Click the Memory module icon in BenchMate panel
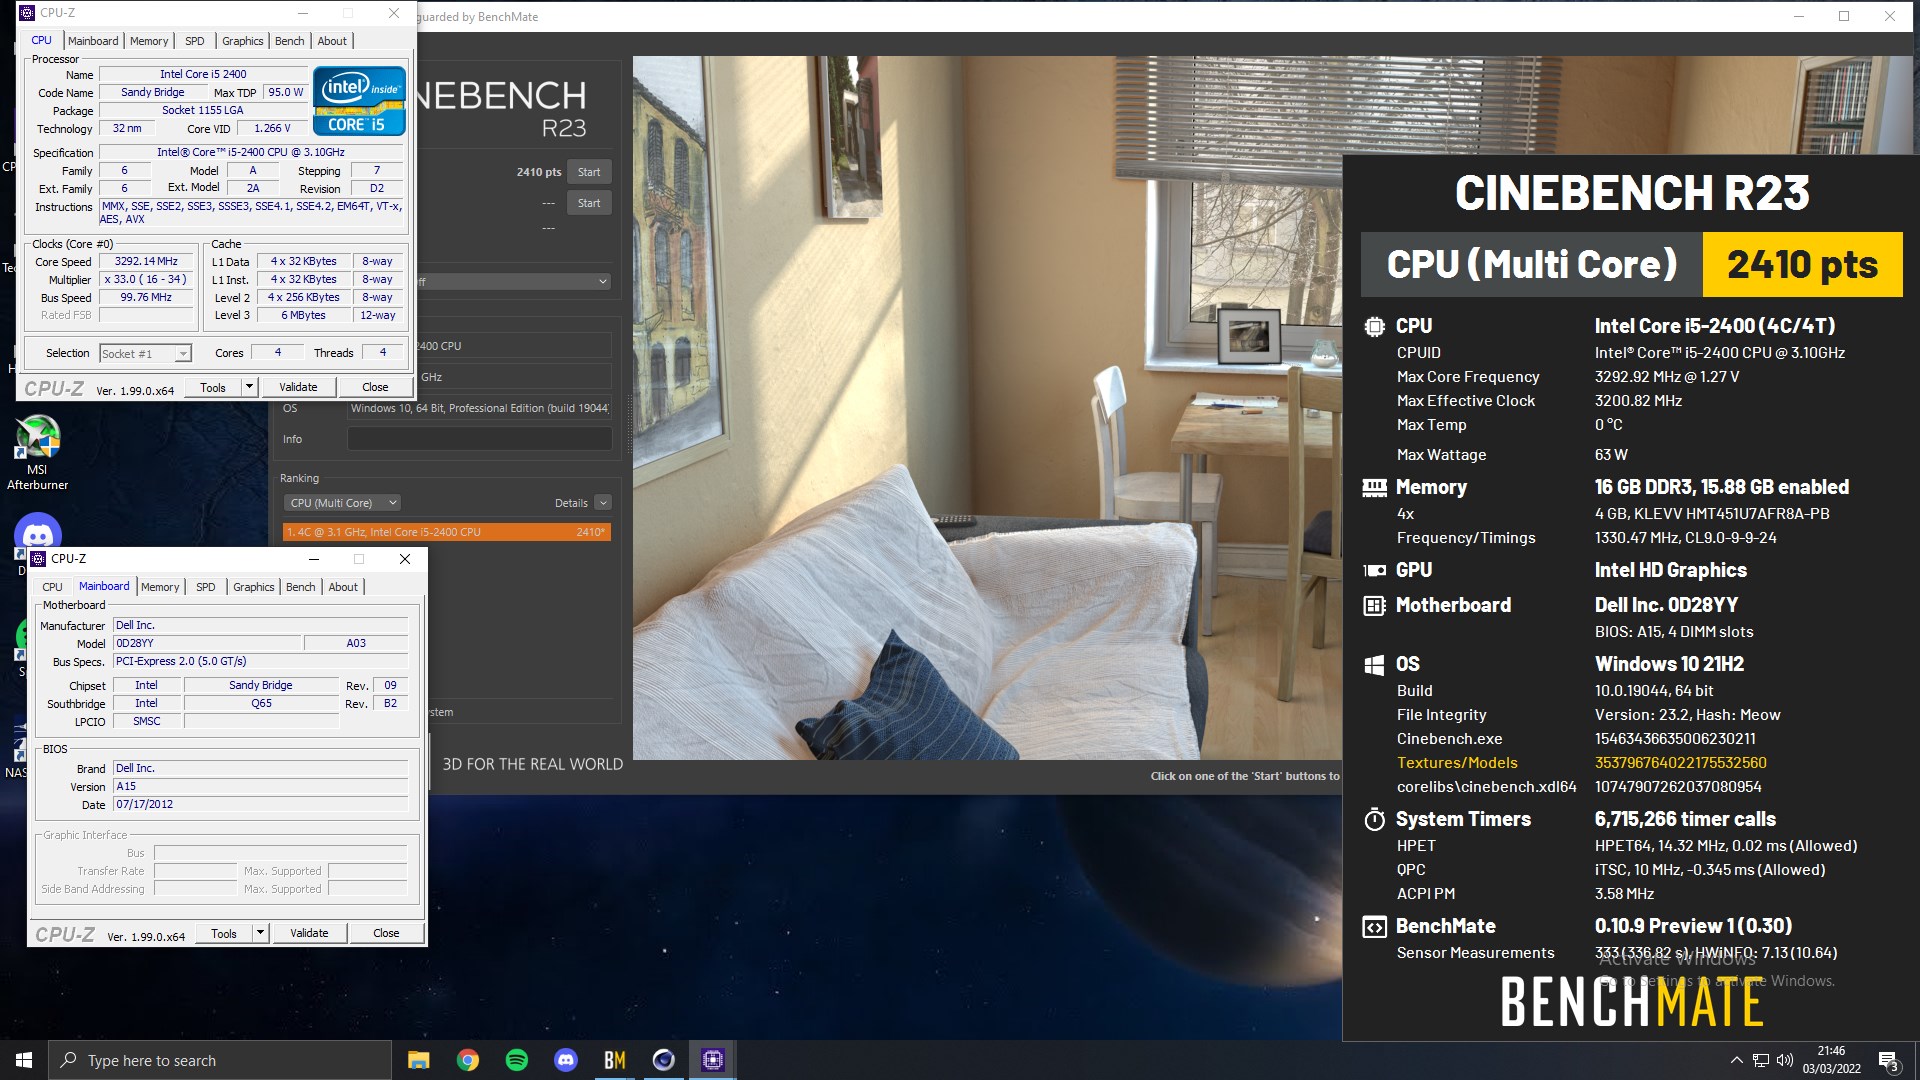1920x1080 pixels. click(x=1375, y=487)
